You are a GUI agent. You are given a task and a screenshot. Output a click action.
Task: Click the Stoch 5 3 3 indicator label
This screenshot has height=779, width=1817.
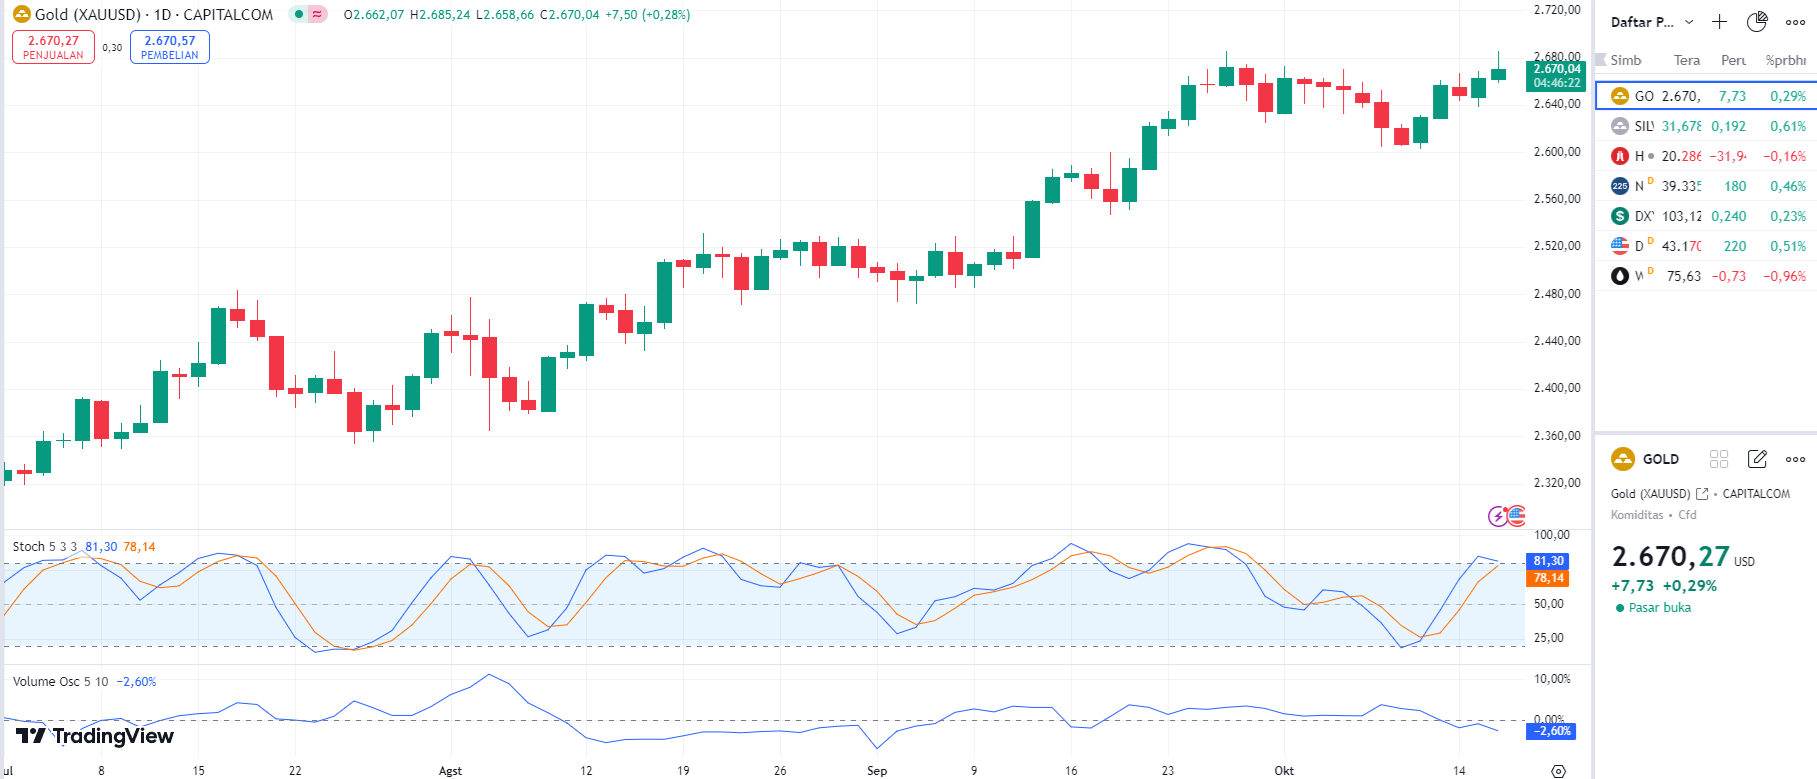pos(45,547)
